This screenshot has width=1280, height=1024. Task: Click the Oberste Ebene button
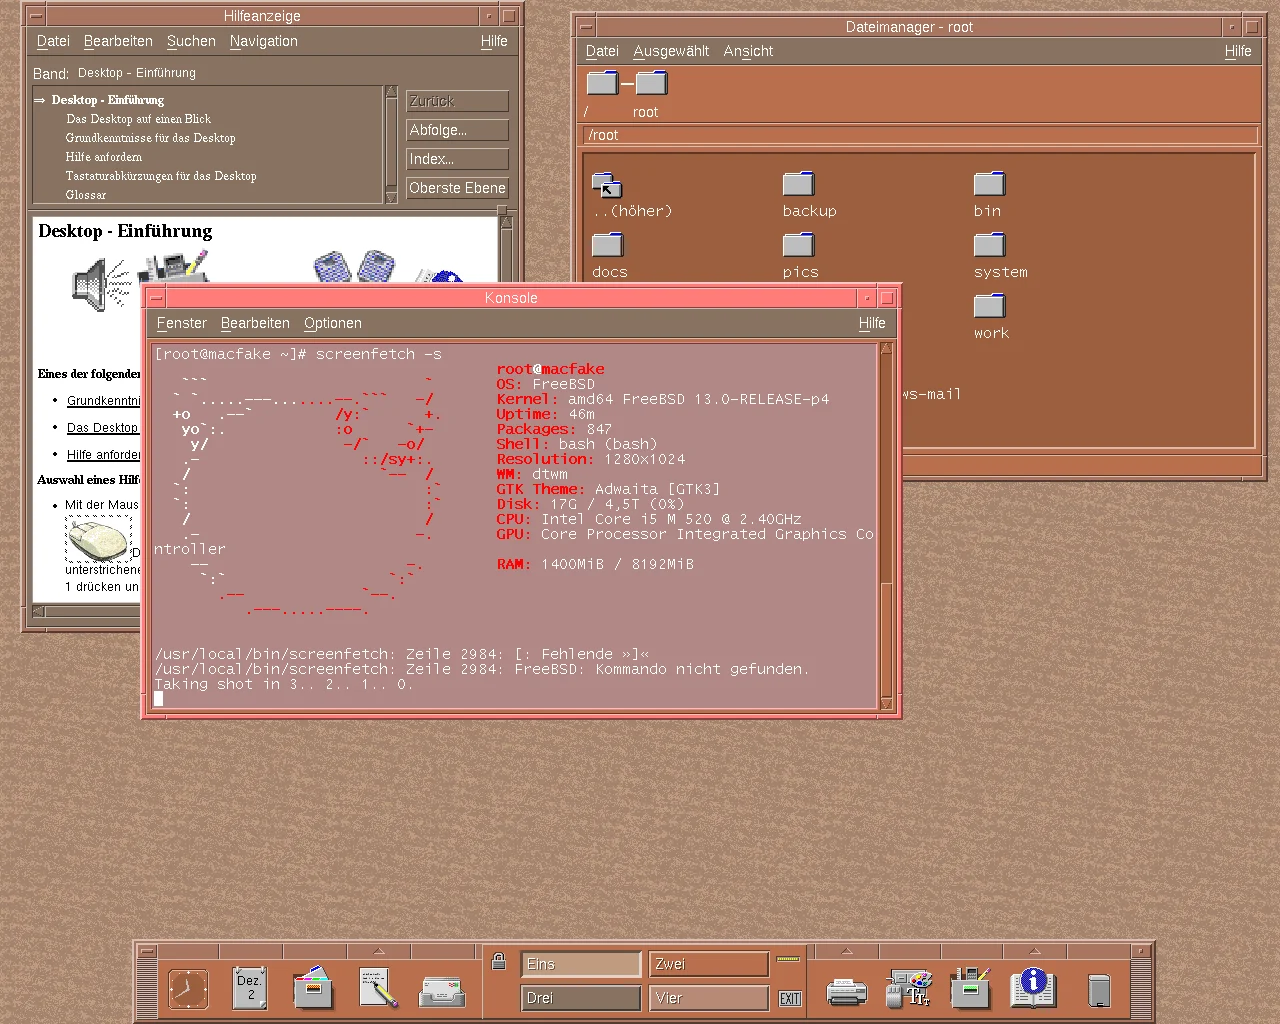457,188
